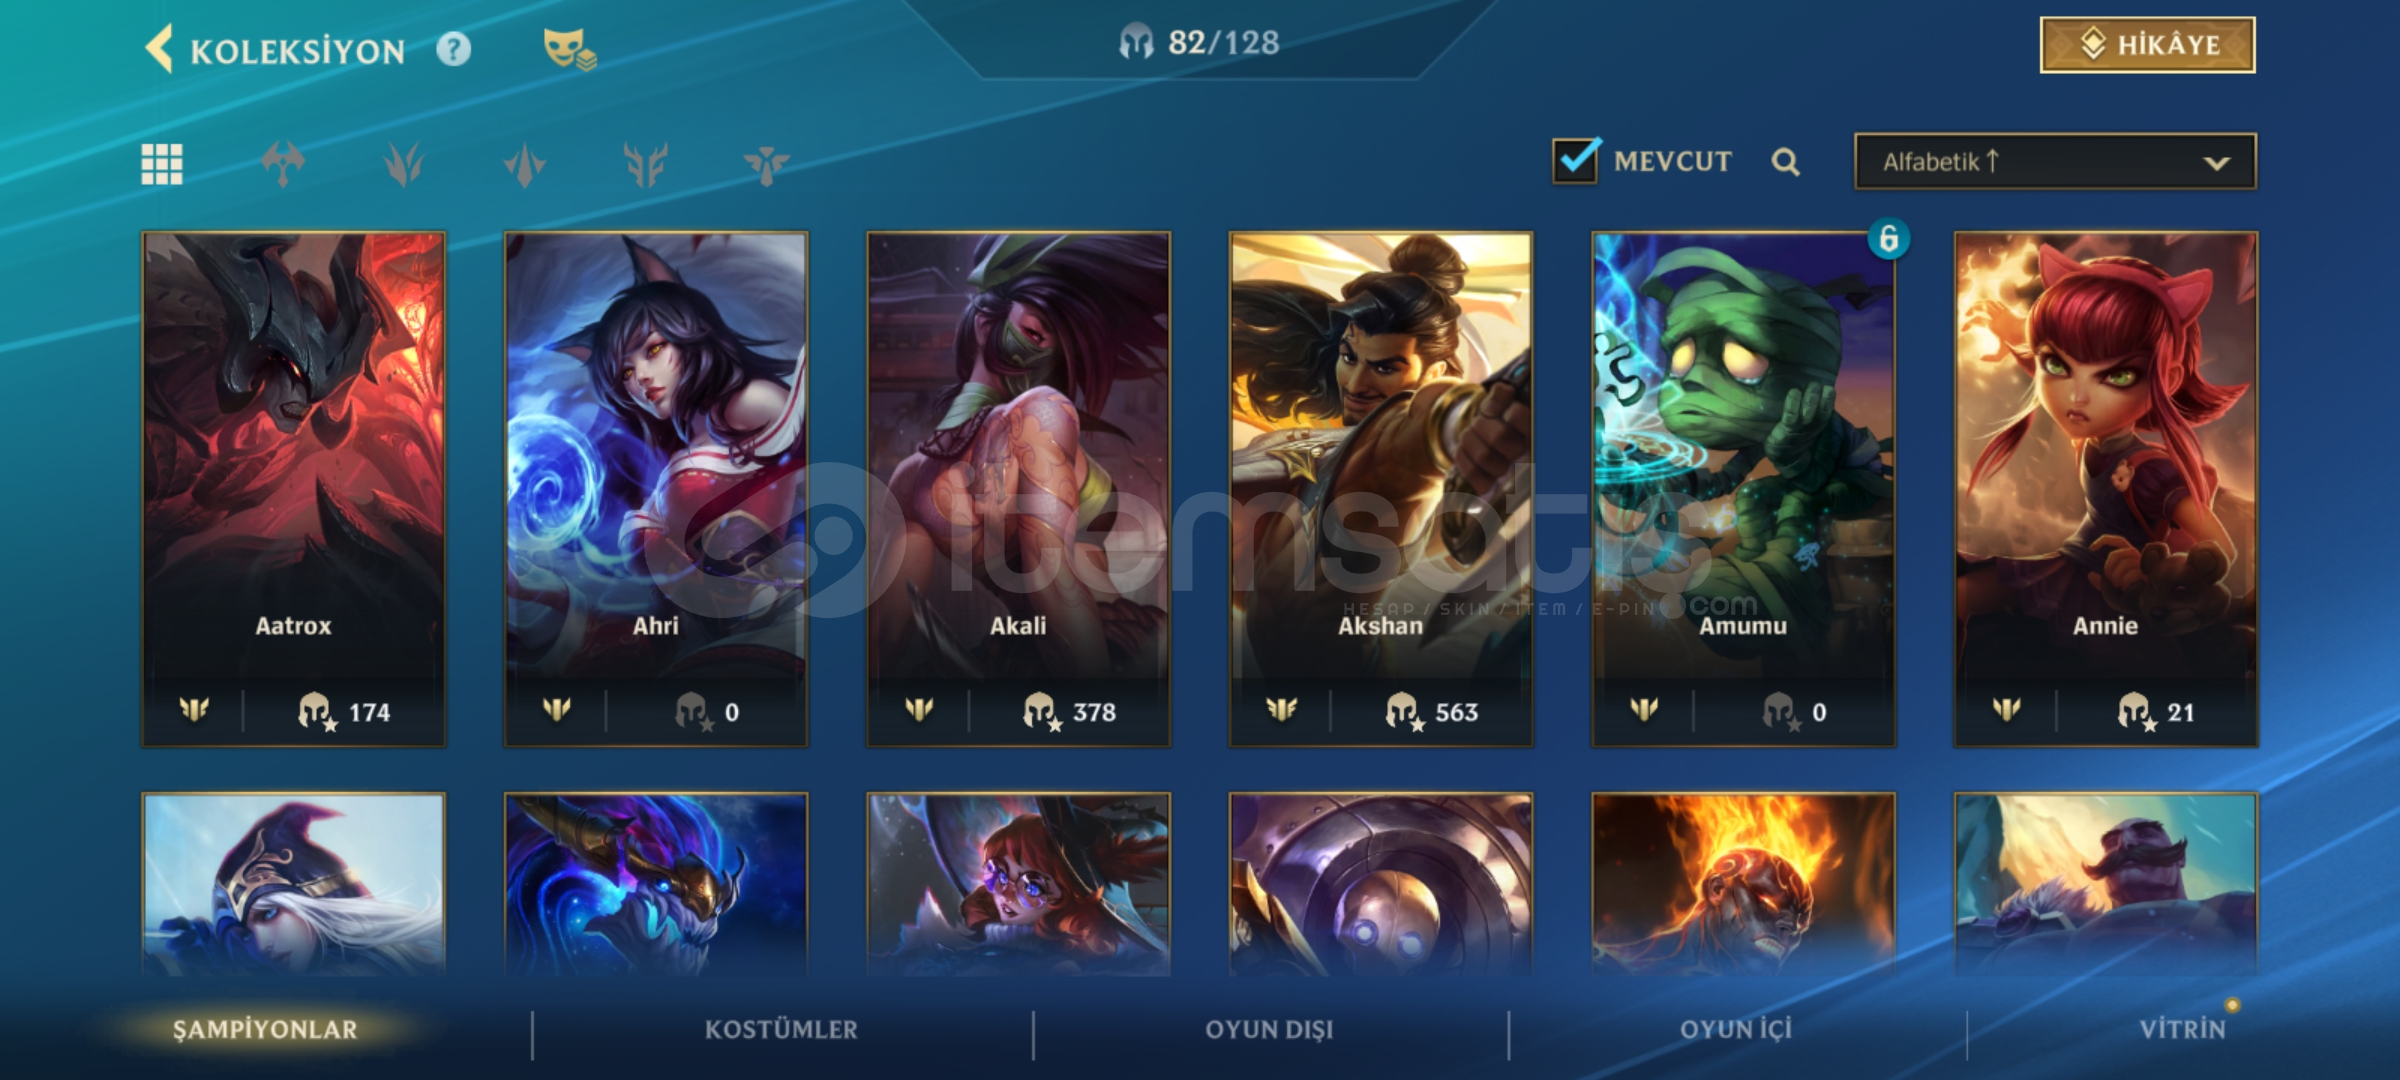Uncheck the Mevcut checkbox
This screenshot has width=2400, height=1080.
(1576, 160)
